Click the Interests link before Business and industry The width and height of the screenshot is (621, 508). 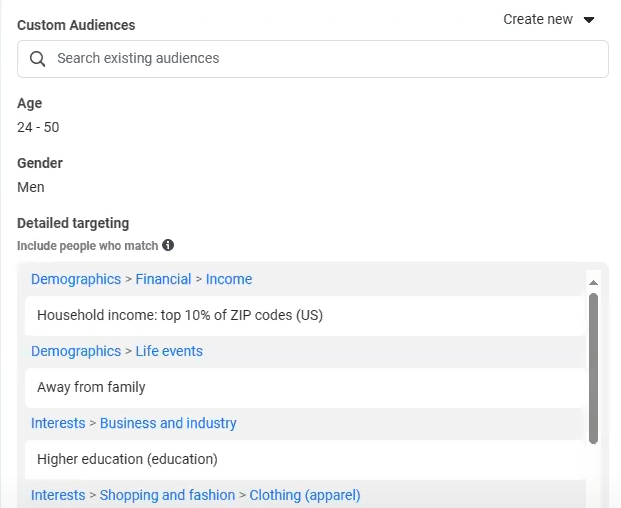[x=58, y=423]
